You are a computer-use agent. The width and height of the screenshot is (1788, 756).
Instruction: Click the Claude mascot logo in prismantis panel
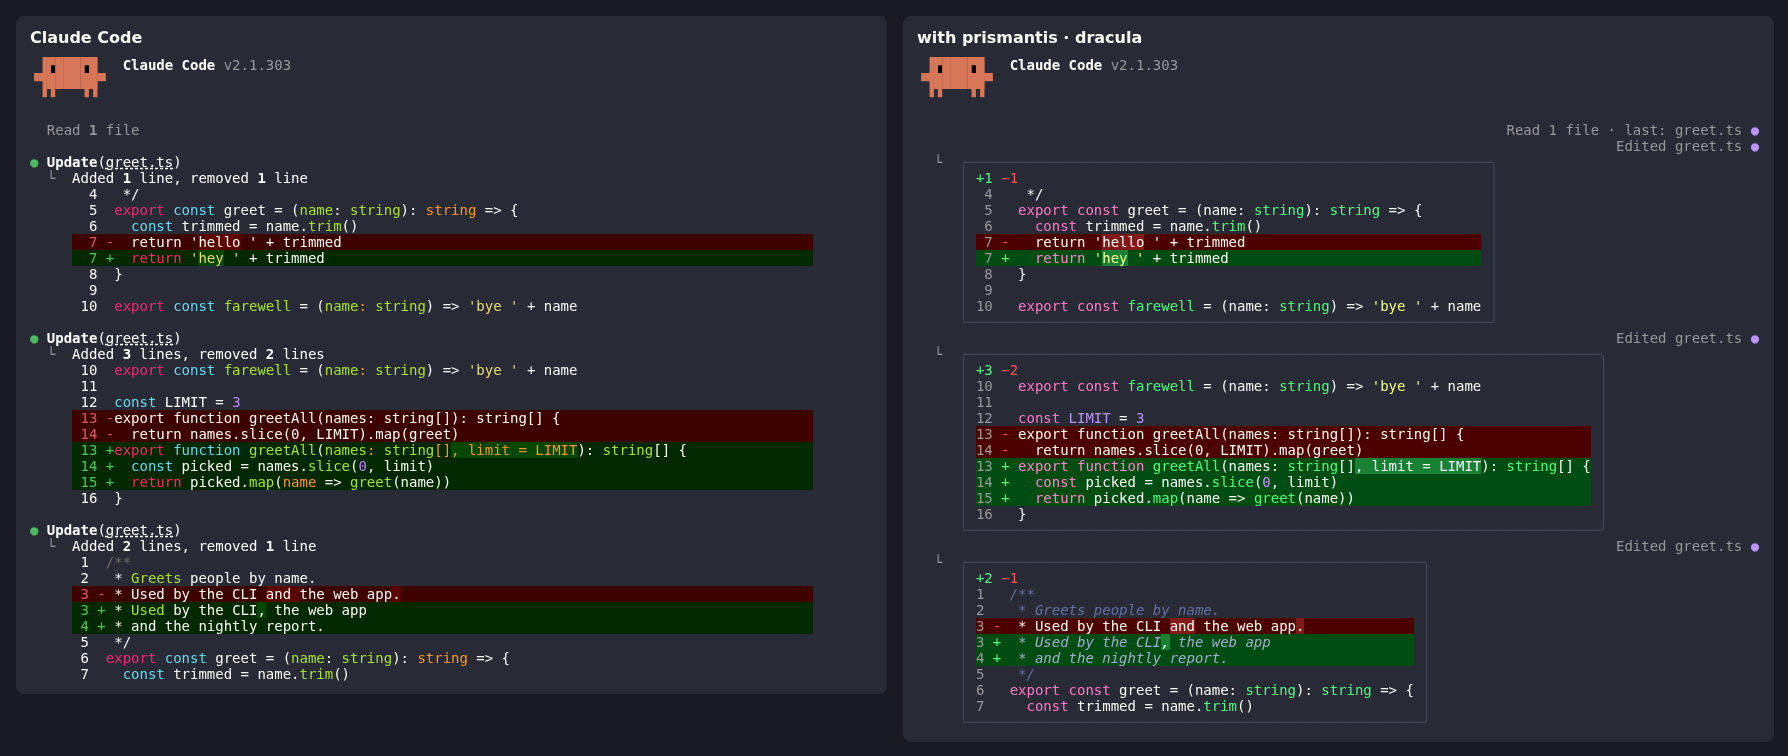[956, 77]
